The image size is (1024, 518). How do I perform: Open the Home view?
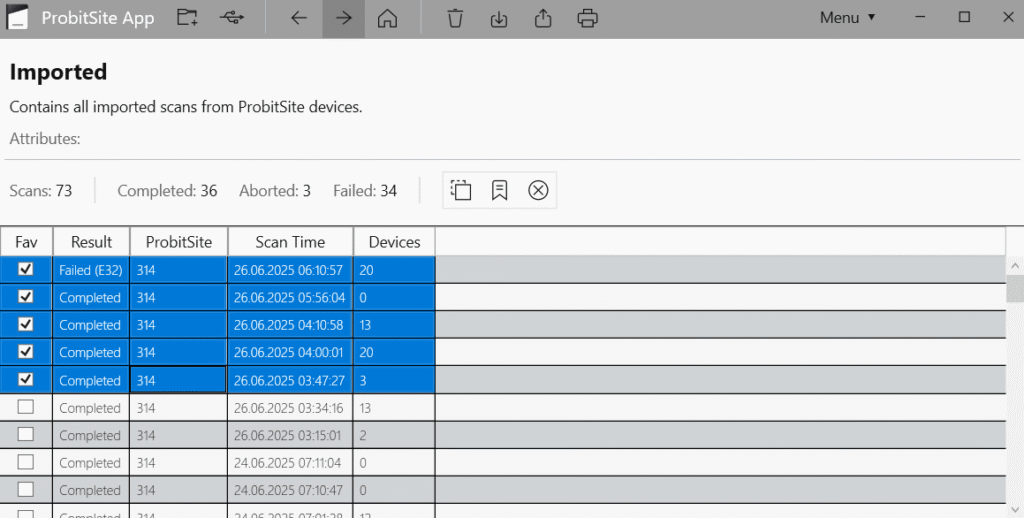click(387, 18)
